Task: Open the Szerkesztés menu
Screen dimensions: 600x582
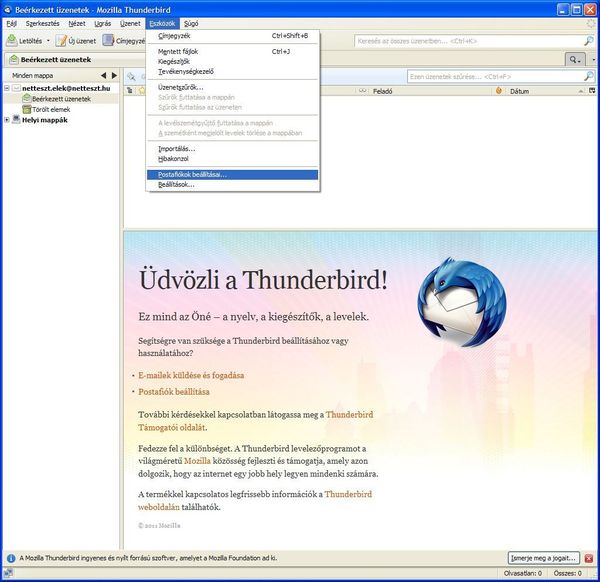Action: pyautogui.click(x=43, y=22)
